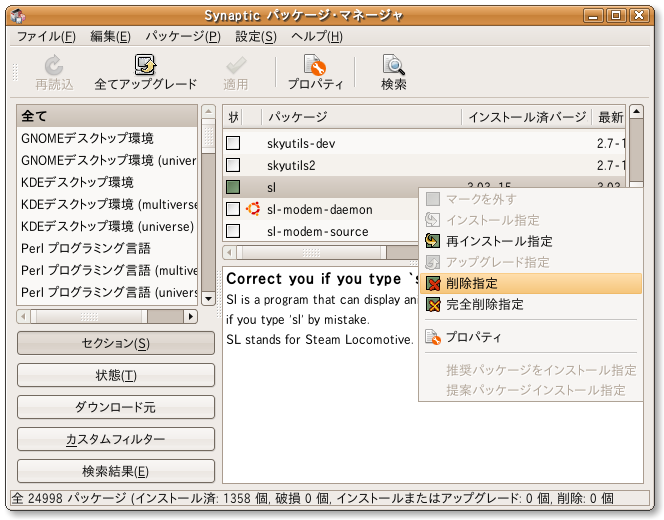Click the セクション(S) button

116,343
